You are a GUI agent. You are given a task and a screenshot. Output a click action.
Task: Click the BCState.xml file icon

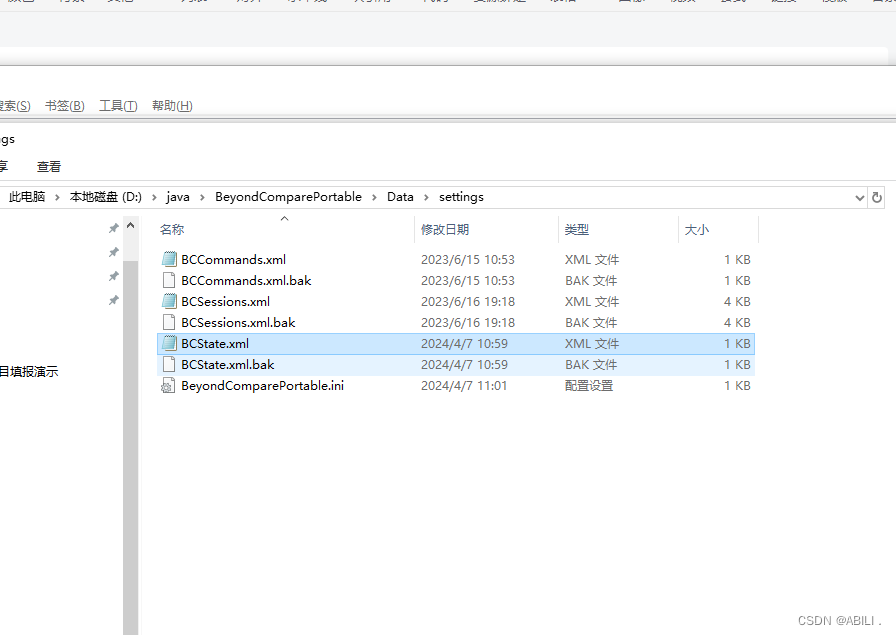[x=169, y=344]
